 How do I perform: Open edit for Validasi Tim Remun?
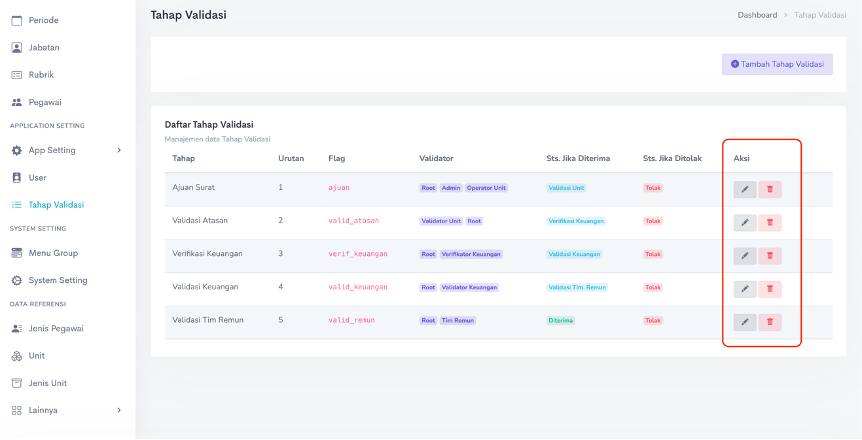click(x=745, y=322)
